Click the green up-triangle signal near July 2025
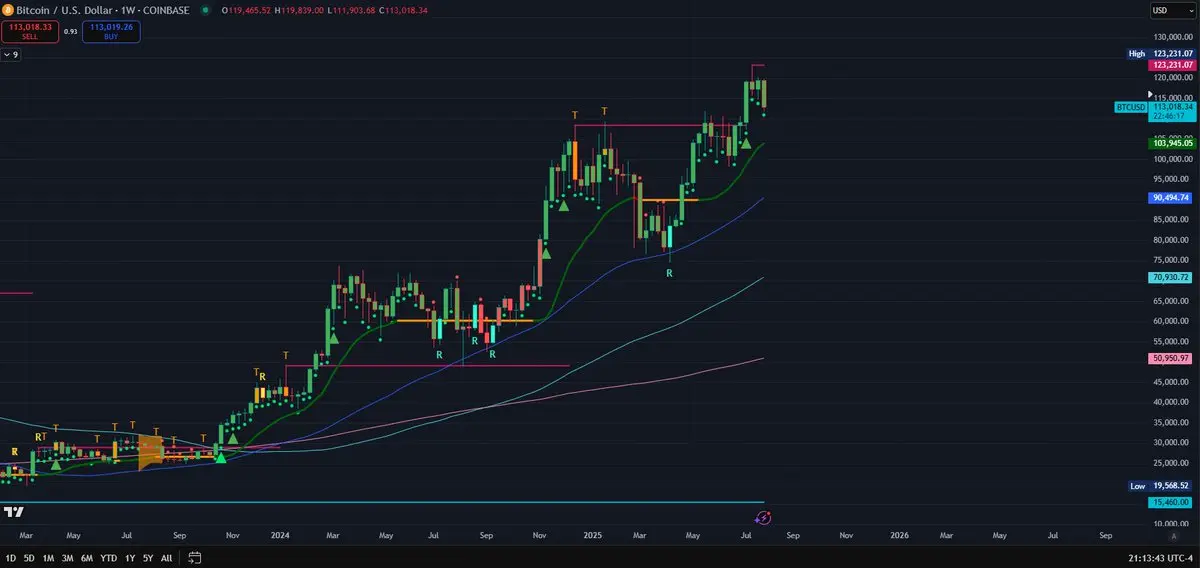The height and width of the screenshot is (568, 1200). coord(746,144)
